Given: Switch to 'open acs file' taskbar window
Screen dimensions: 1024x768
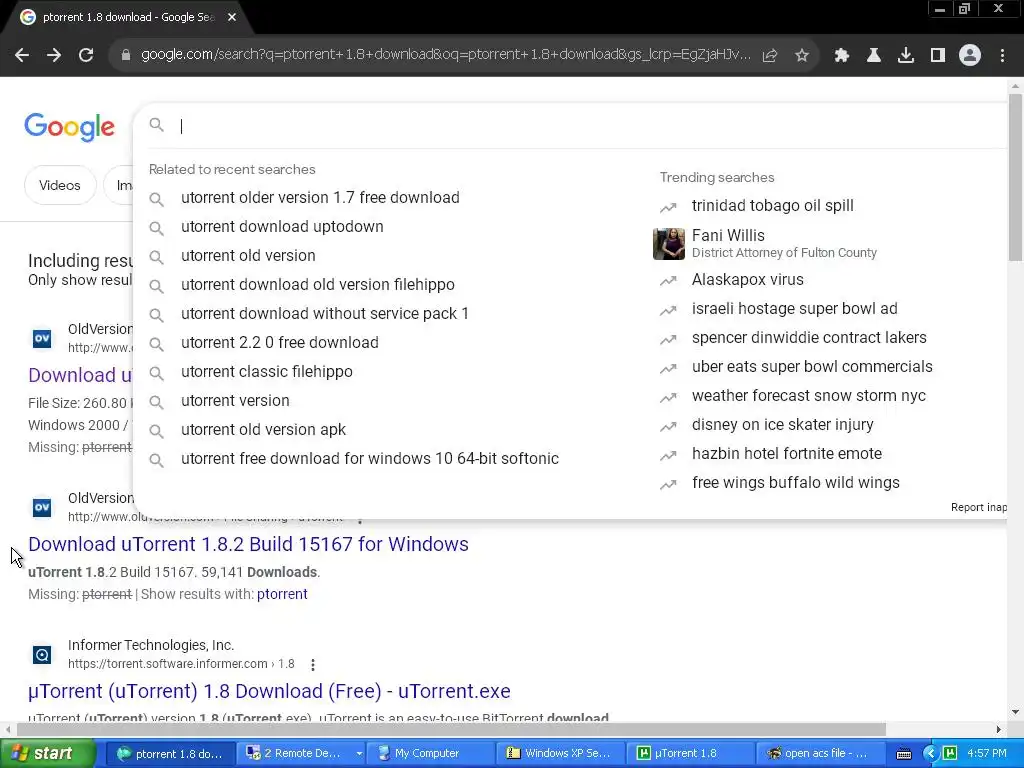Looking at the screenshot, I should pos(820,754).
